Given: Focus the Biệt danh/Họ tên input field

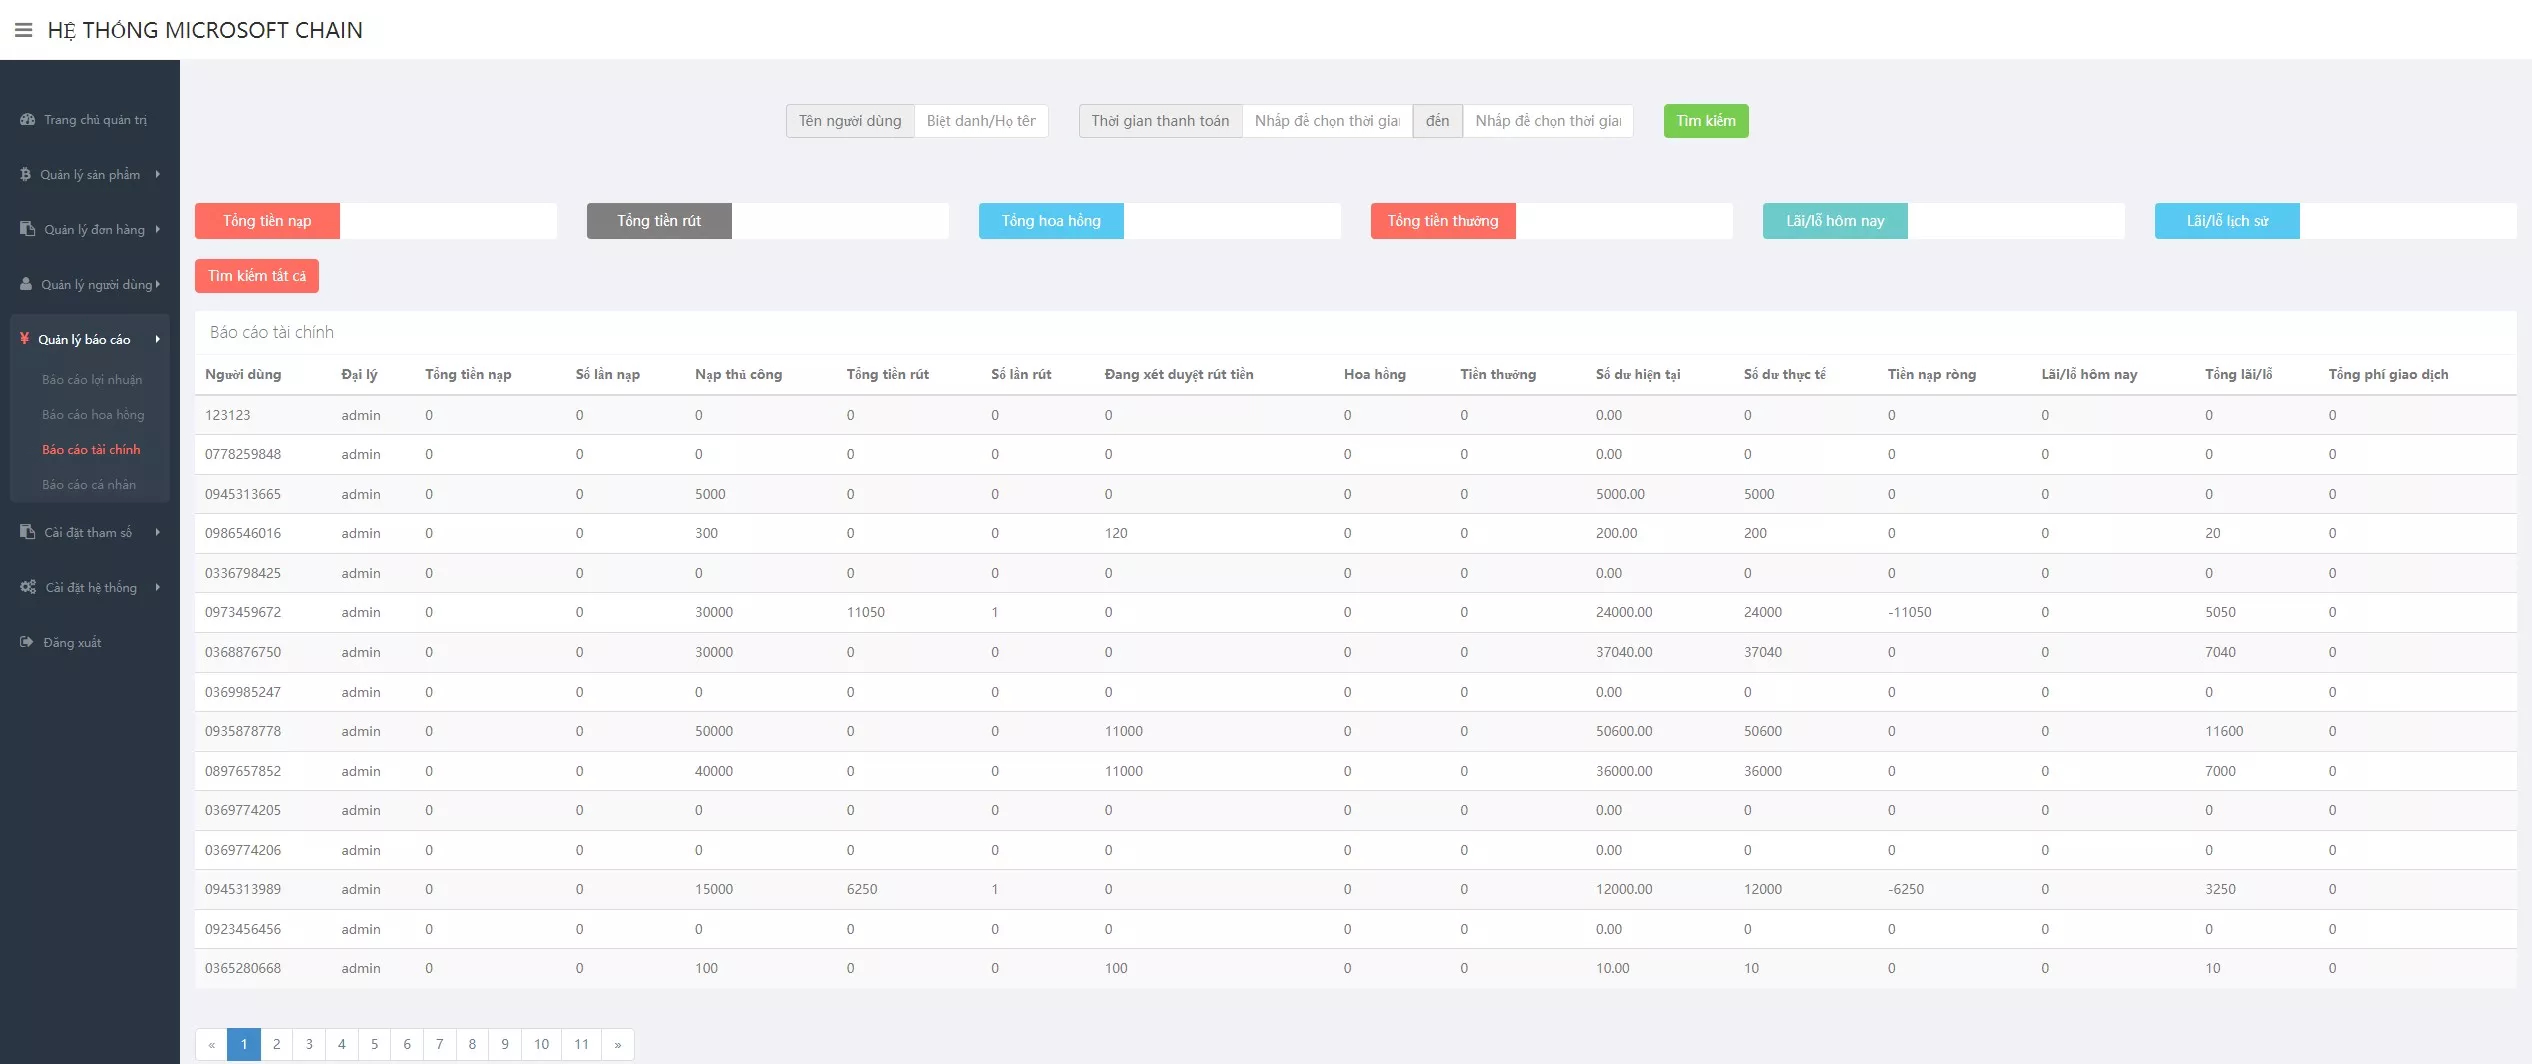Looking at the screenshot, I should pos(980,121).
